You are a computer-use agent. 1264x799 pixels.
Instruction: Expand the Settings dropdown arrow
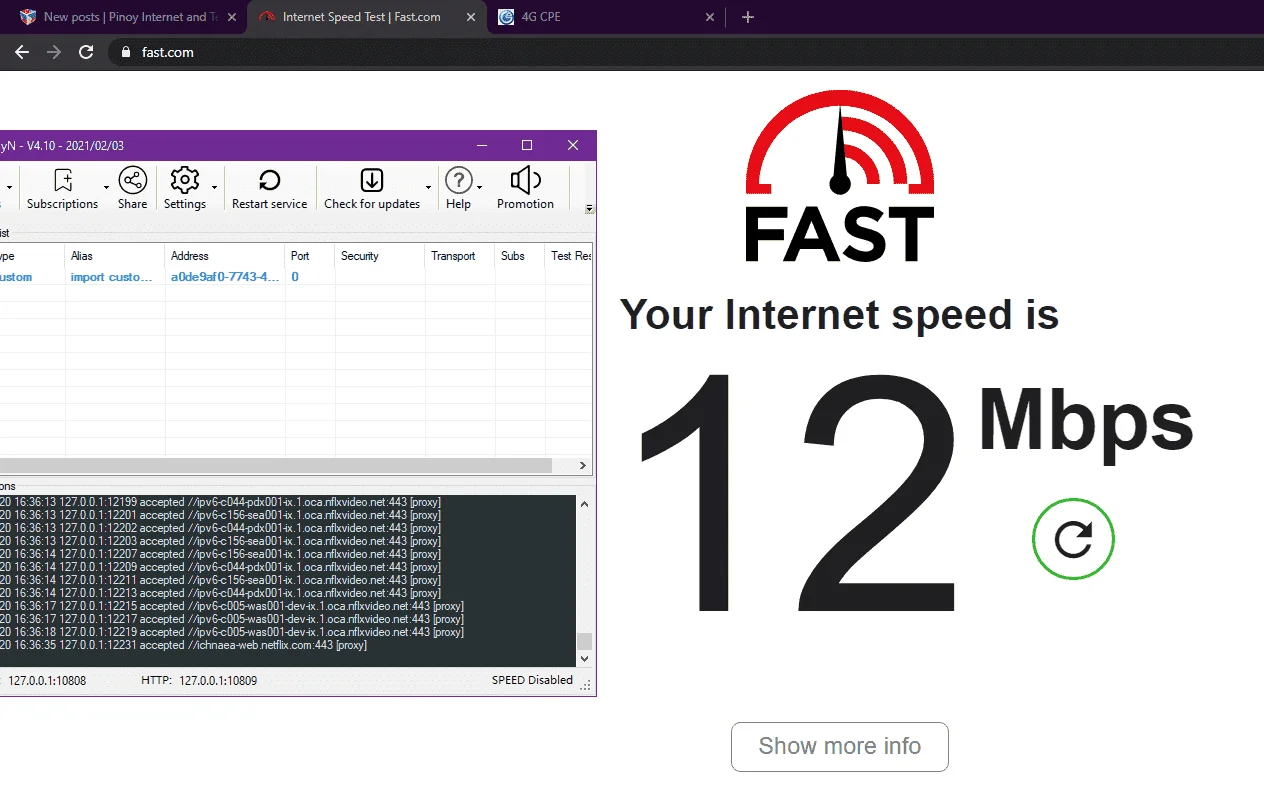pyautogui.click(x=214, y=188)
